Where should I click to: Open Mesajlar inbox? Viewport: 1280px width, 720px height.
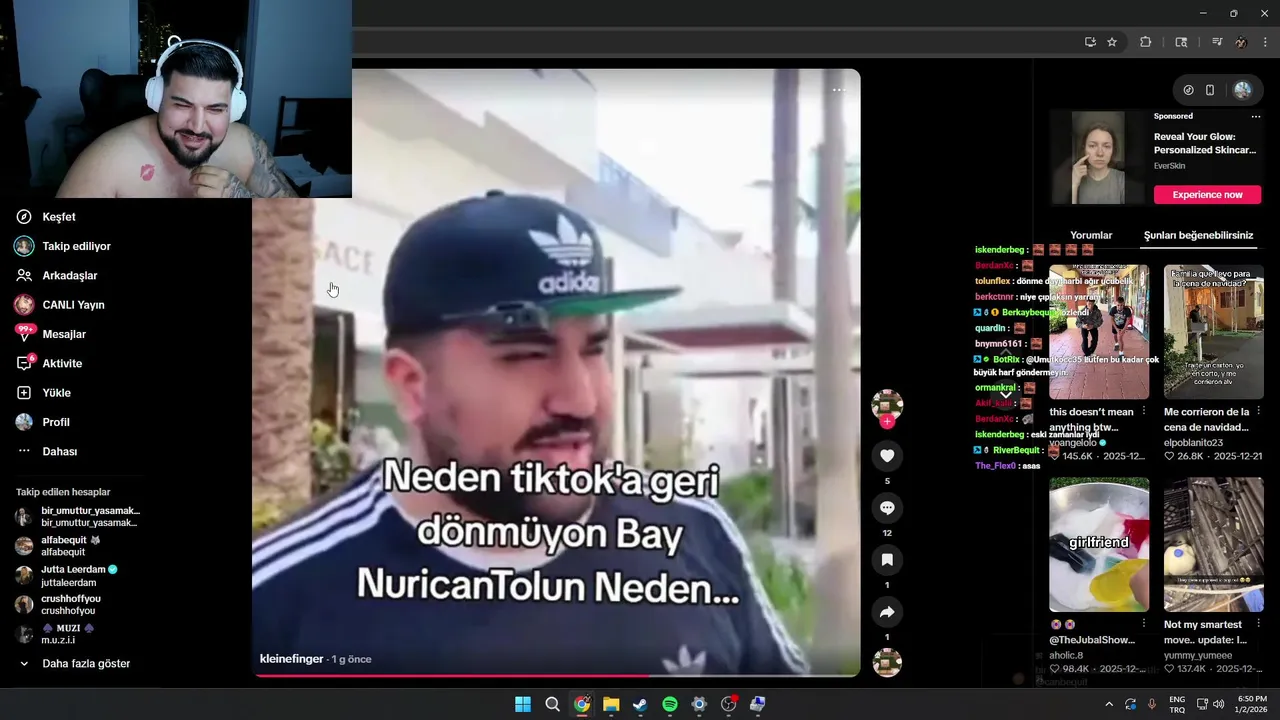click(50, 334)
